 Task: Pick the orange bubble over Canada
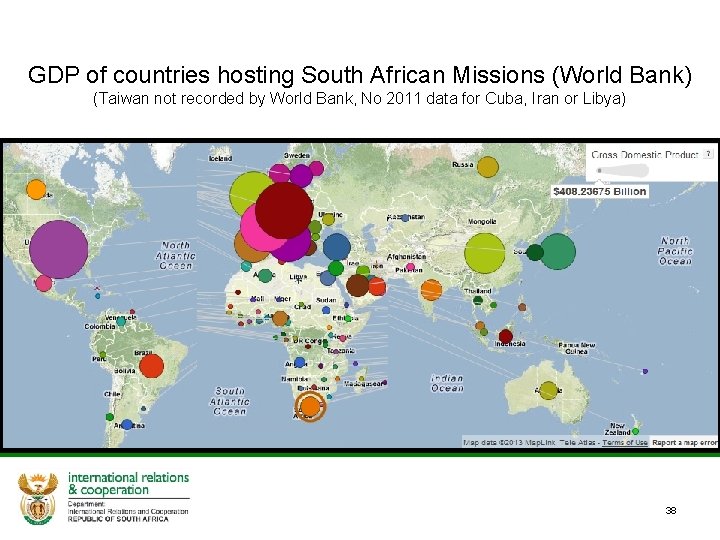click(36, 190)
